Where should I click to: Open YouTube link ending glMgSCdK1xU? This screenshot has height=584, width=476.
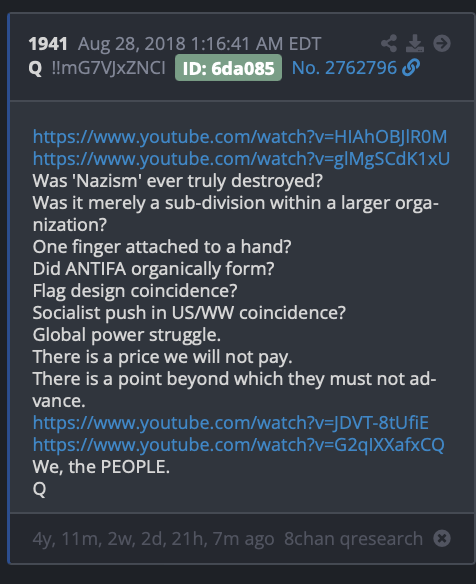[241, 159]
